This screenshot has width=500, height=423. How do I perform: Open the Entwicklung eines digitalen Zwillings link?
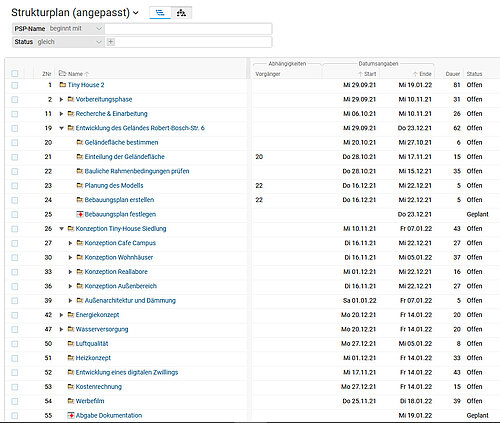point(127,372)
